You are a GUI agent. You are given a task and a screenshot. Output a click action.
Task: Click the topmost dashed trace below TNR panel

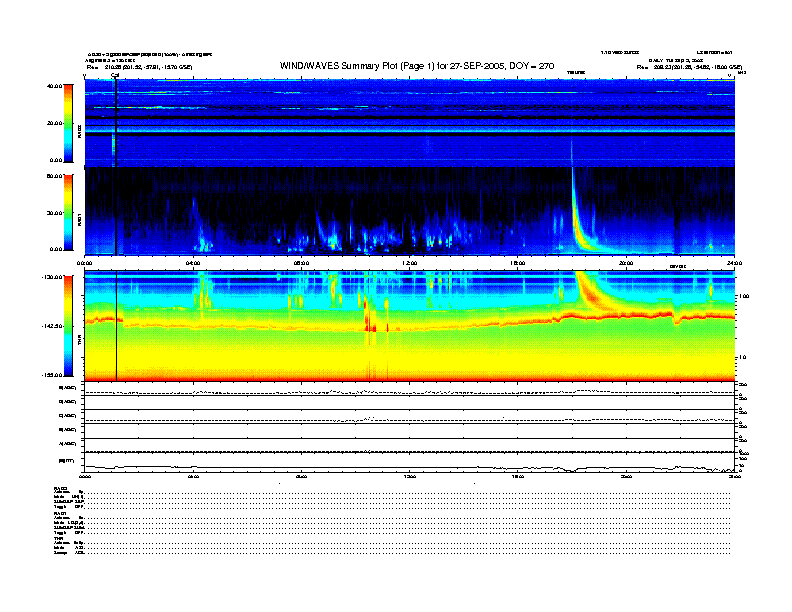pos(409,392)
